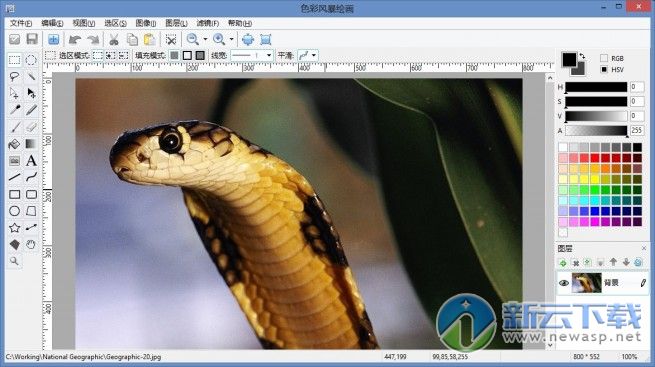Open the 视图(V) menu

(84, 23)
